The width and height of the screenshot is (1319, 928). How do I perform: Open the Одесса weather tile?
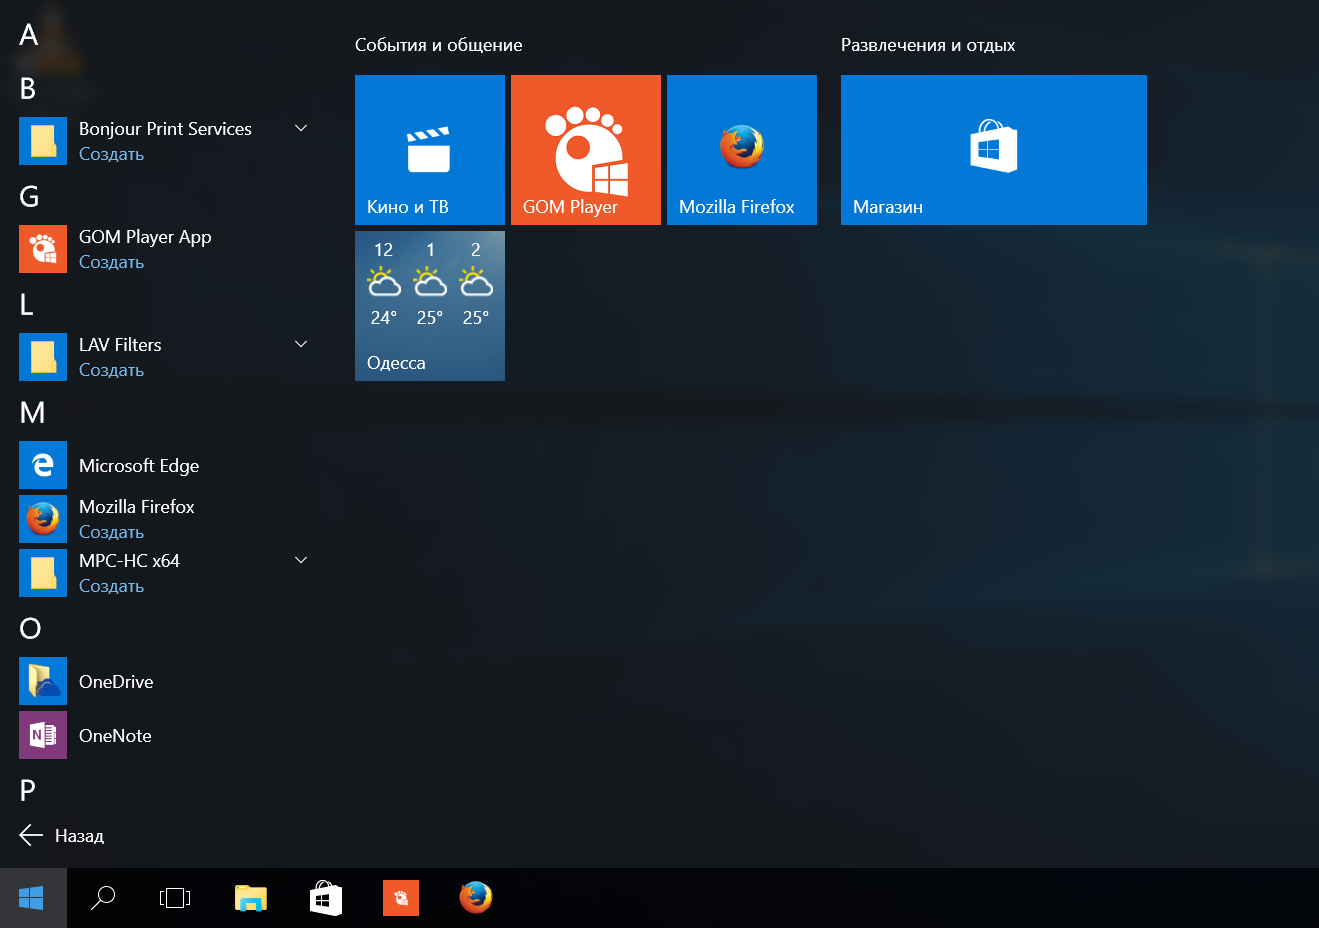tap(430, 306)
